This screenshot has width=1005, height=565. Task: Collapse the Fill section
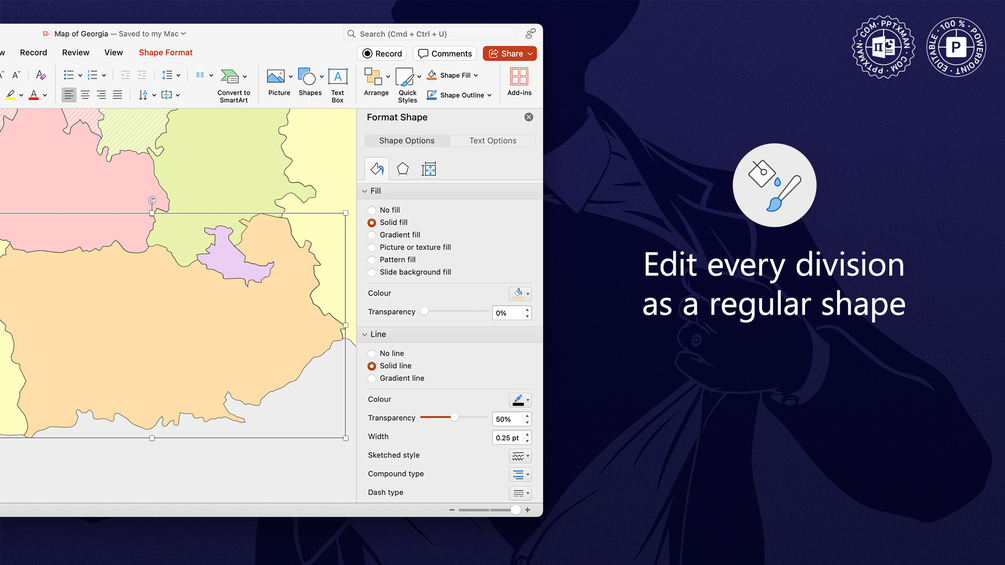tap(365, 191)
